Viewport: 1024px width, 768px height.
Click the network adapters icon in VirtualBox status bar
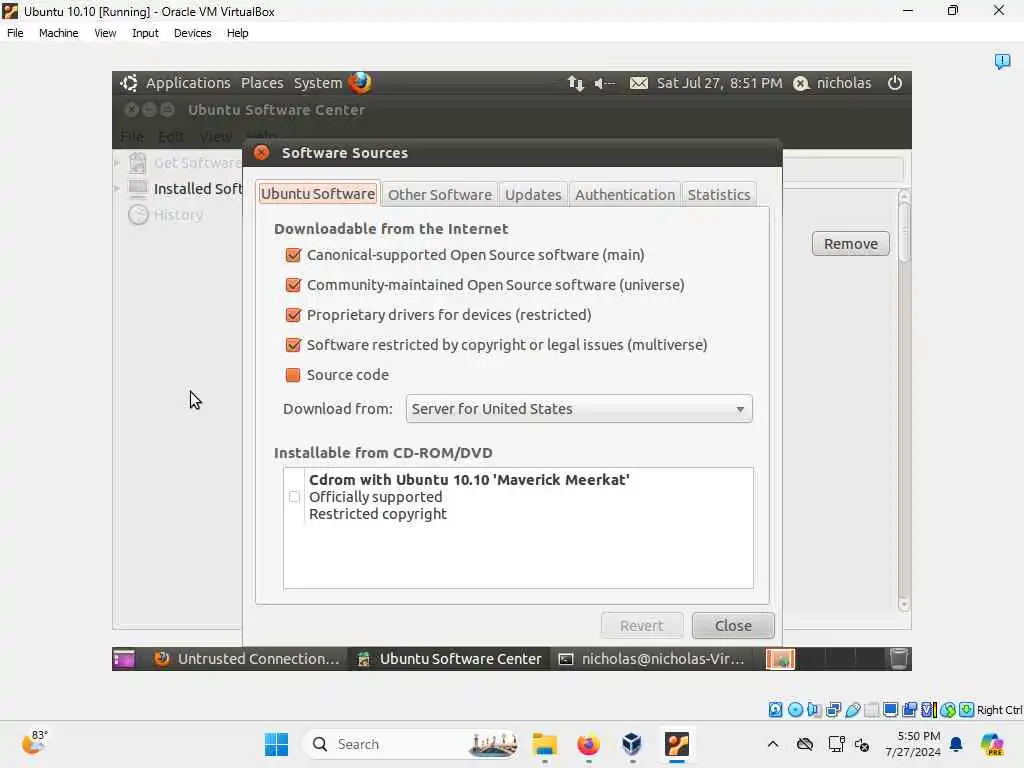[x=833, y=710]
